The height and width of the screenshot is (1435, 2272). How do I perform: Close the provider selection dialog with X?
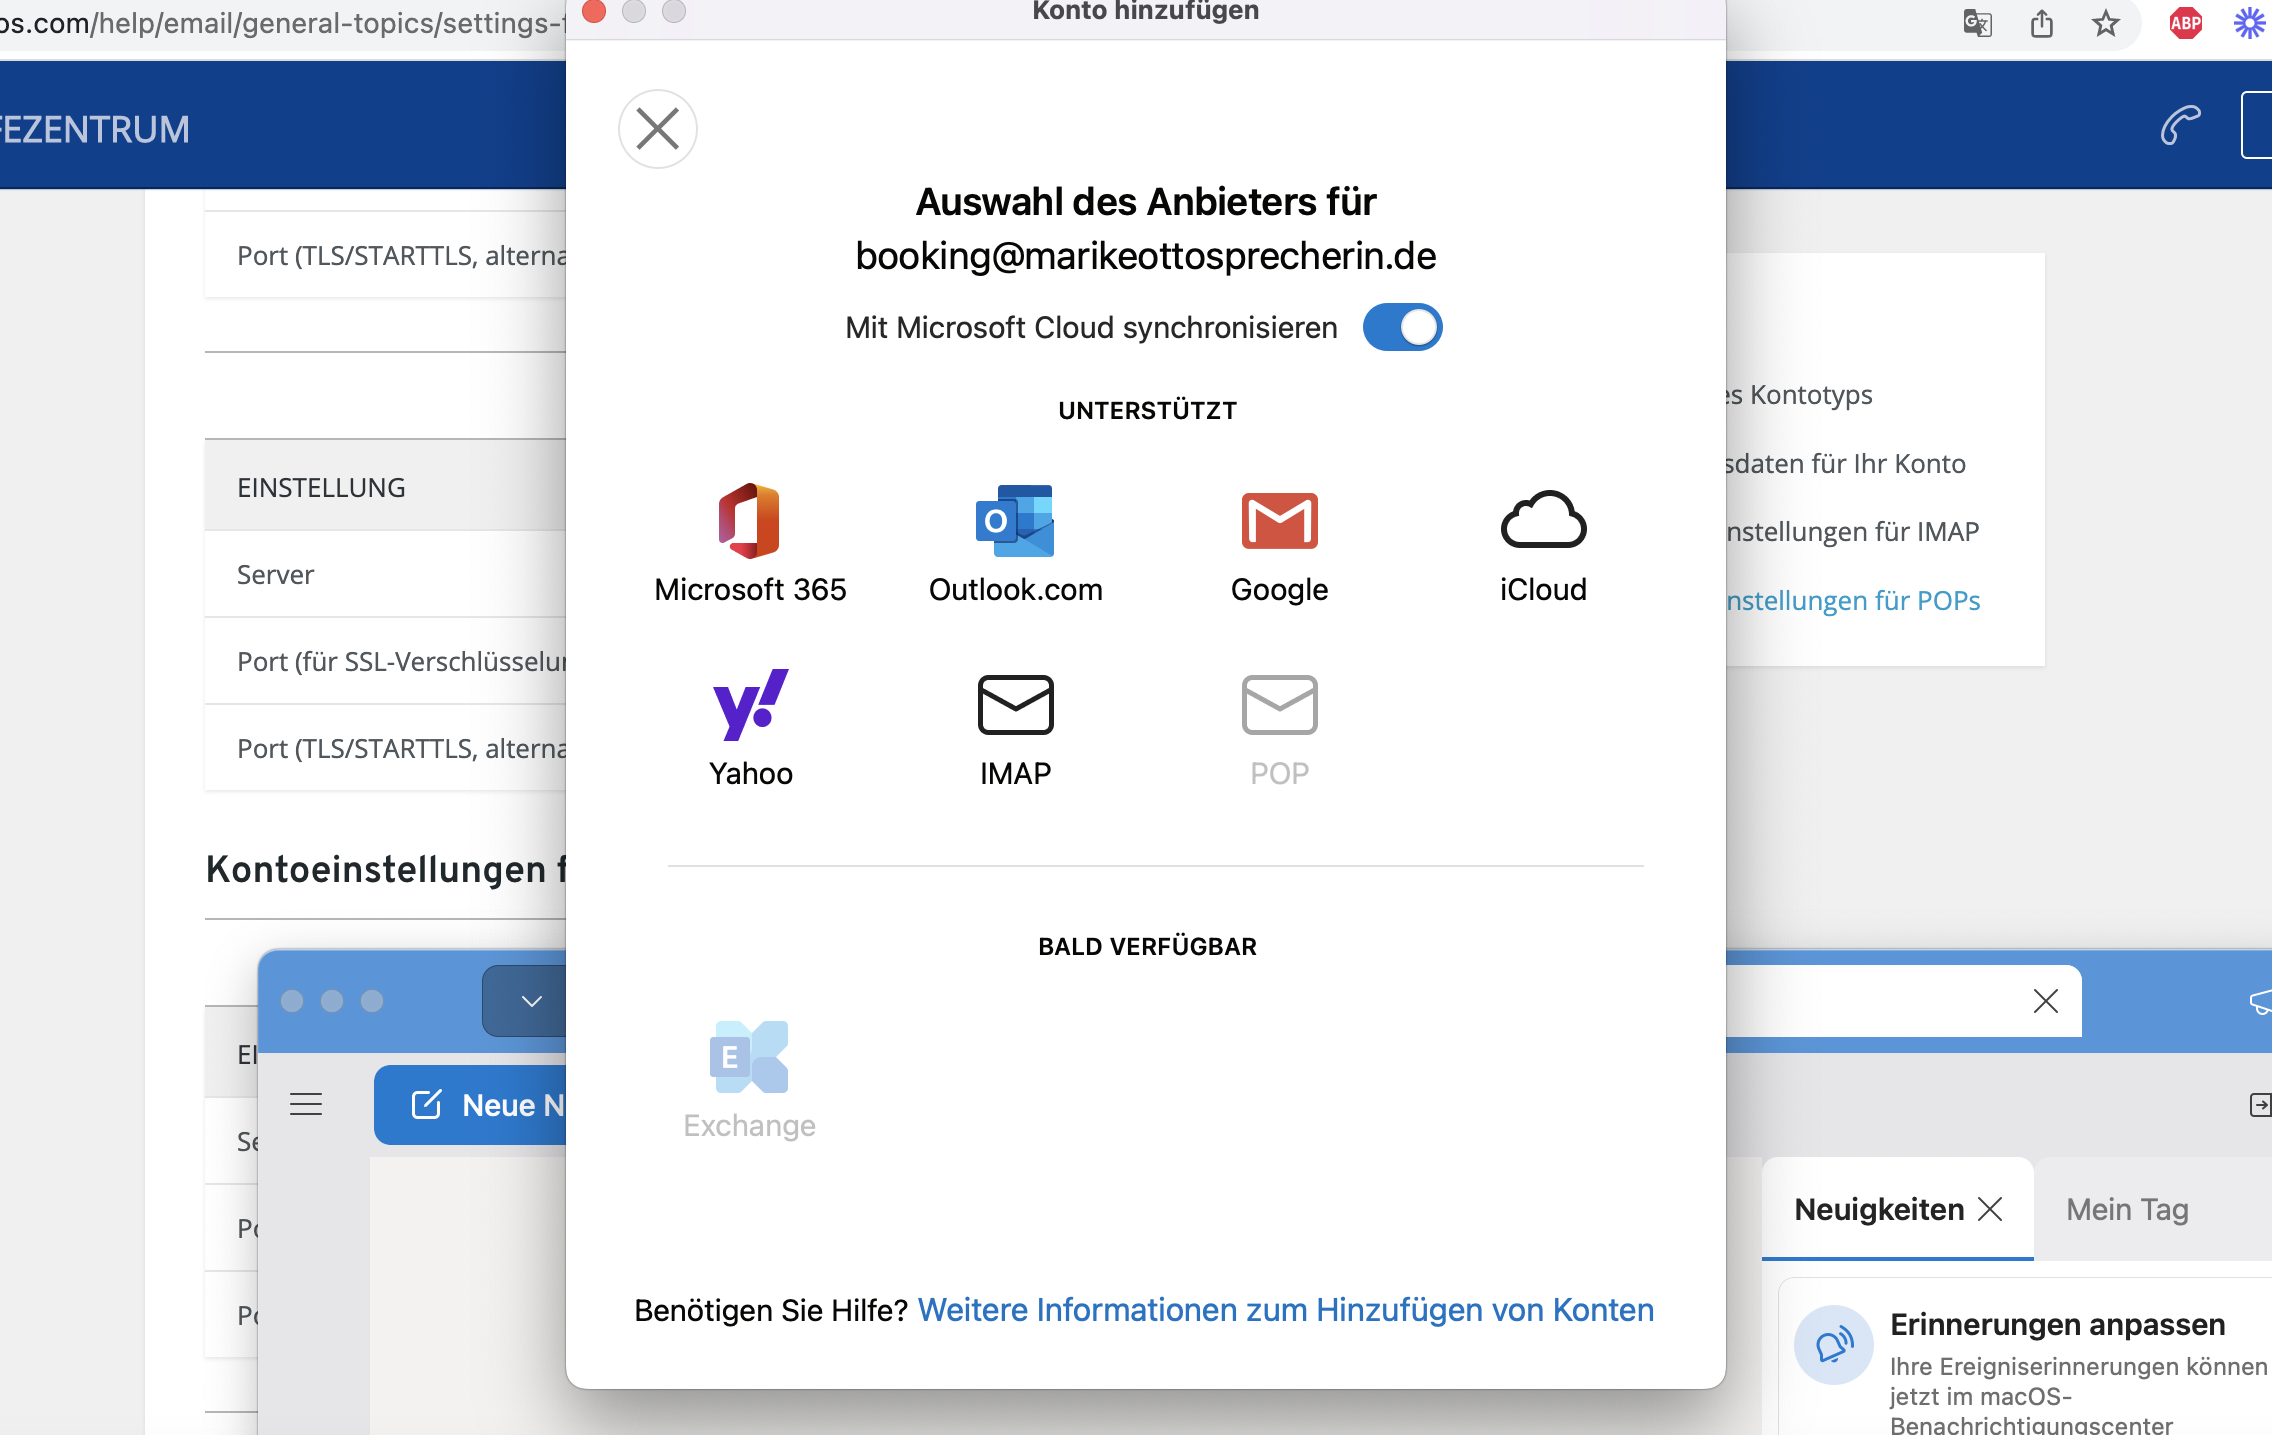coord(657,129)
